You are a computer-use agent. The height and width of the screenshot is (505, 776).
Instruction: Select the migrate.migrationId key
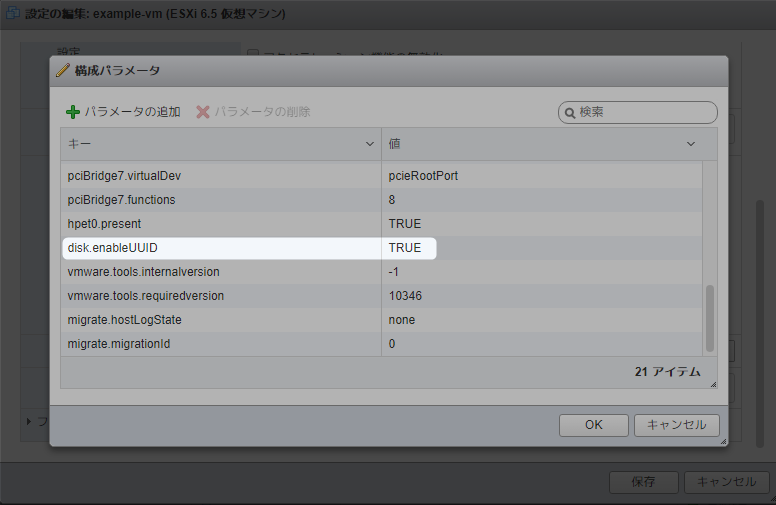pyautogui.click(x=119, y=344)
